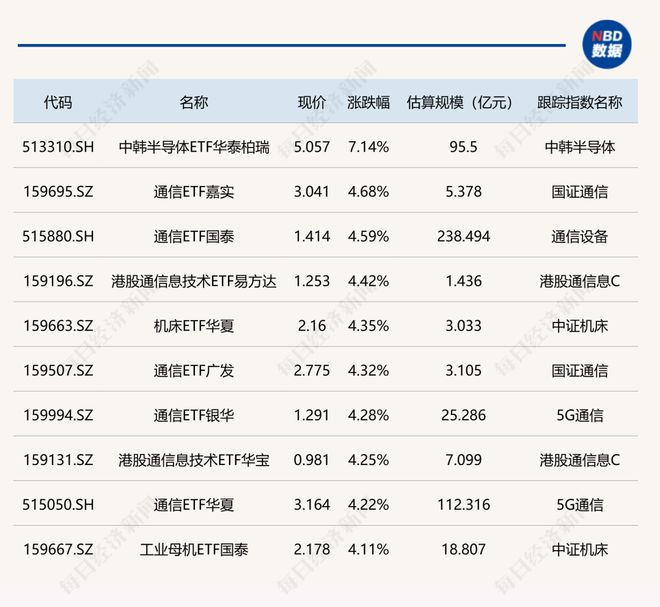Image resolution: width=660 pixels, height=607 pixels.
Task: Select price value 2.178
Action: coord(312,550)
